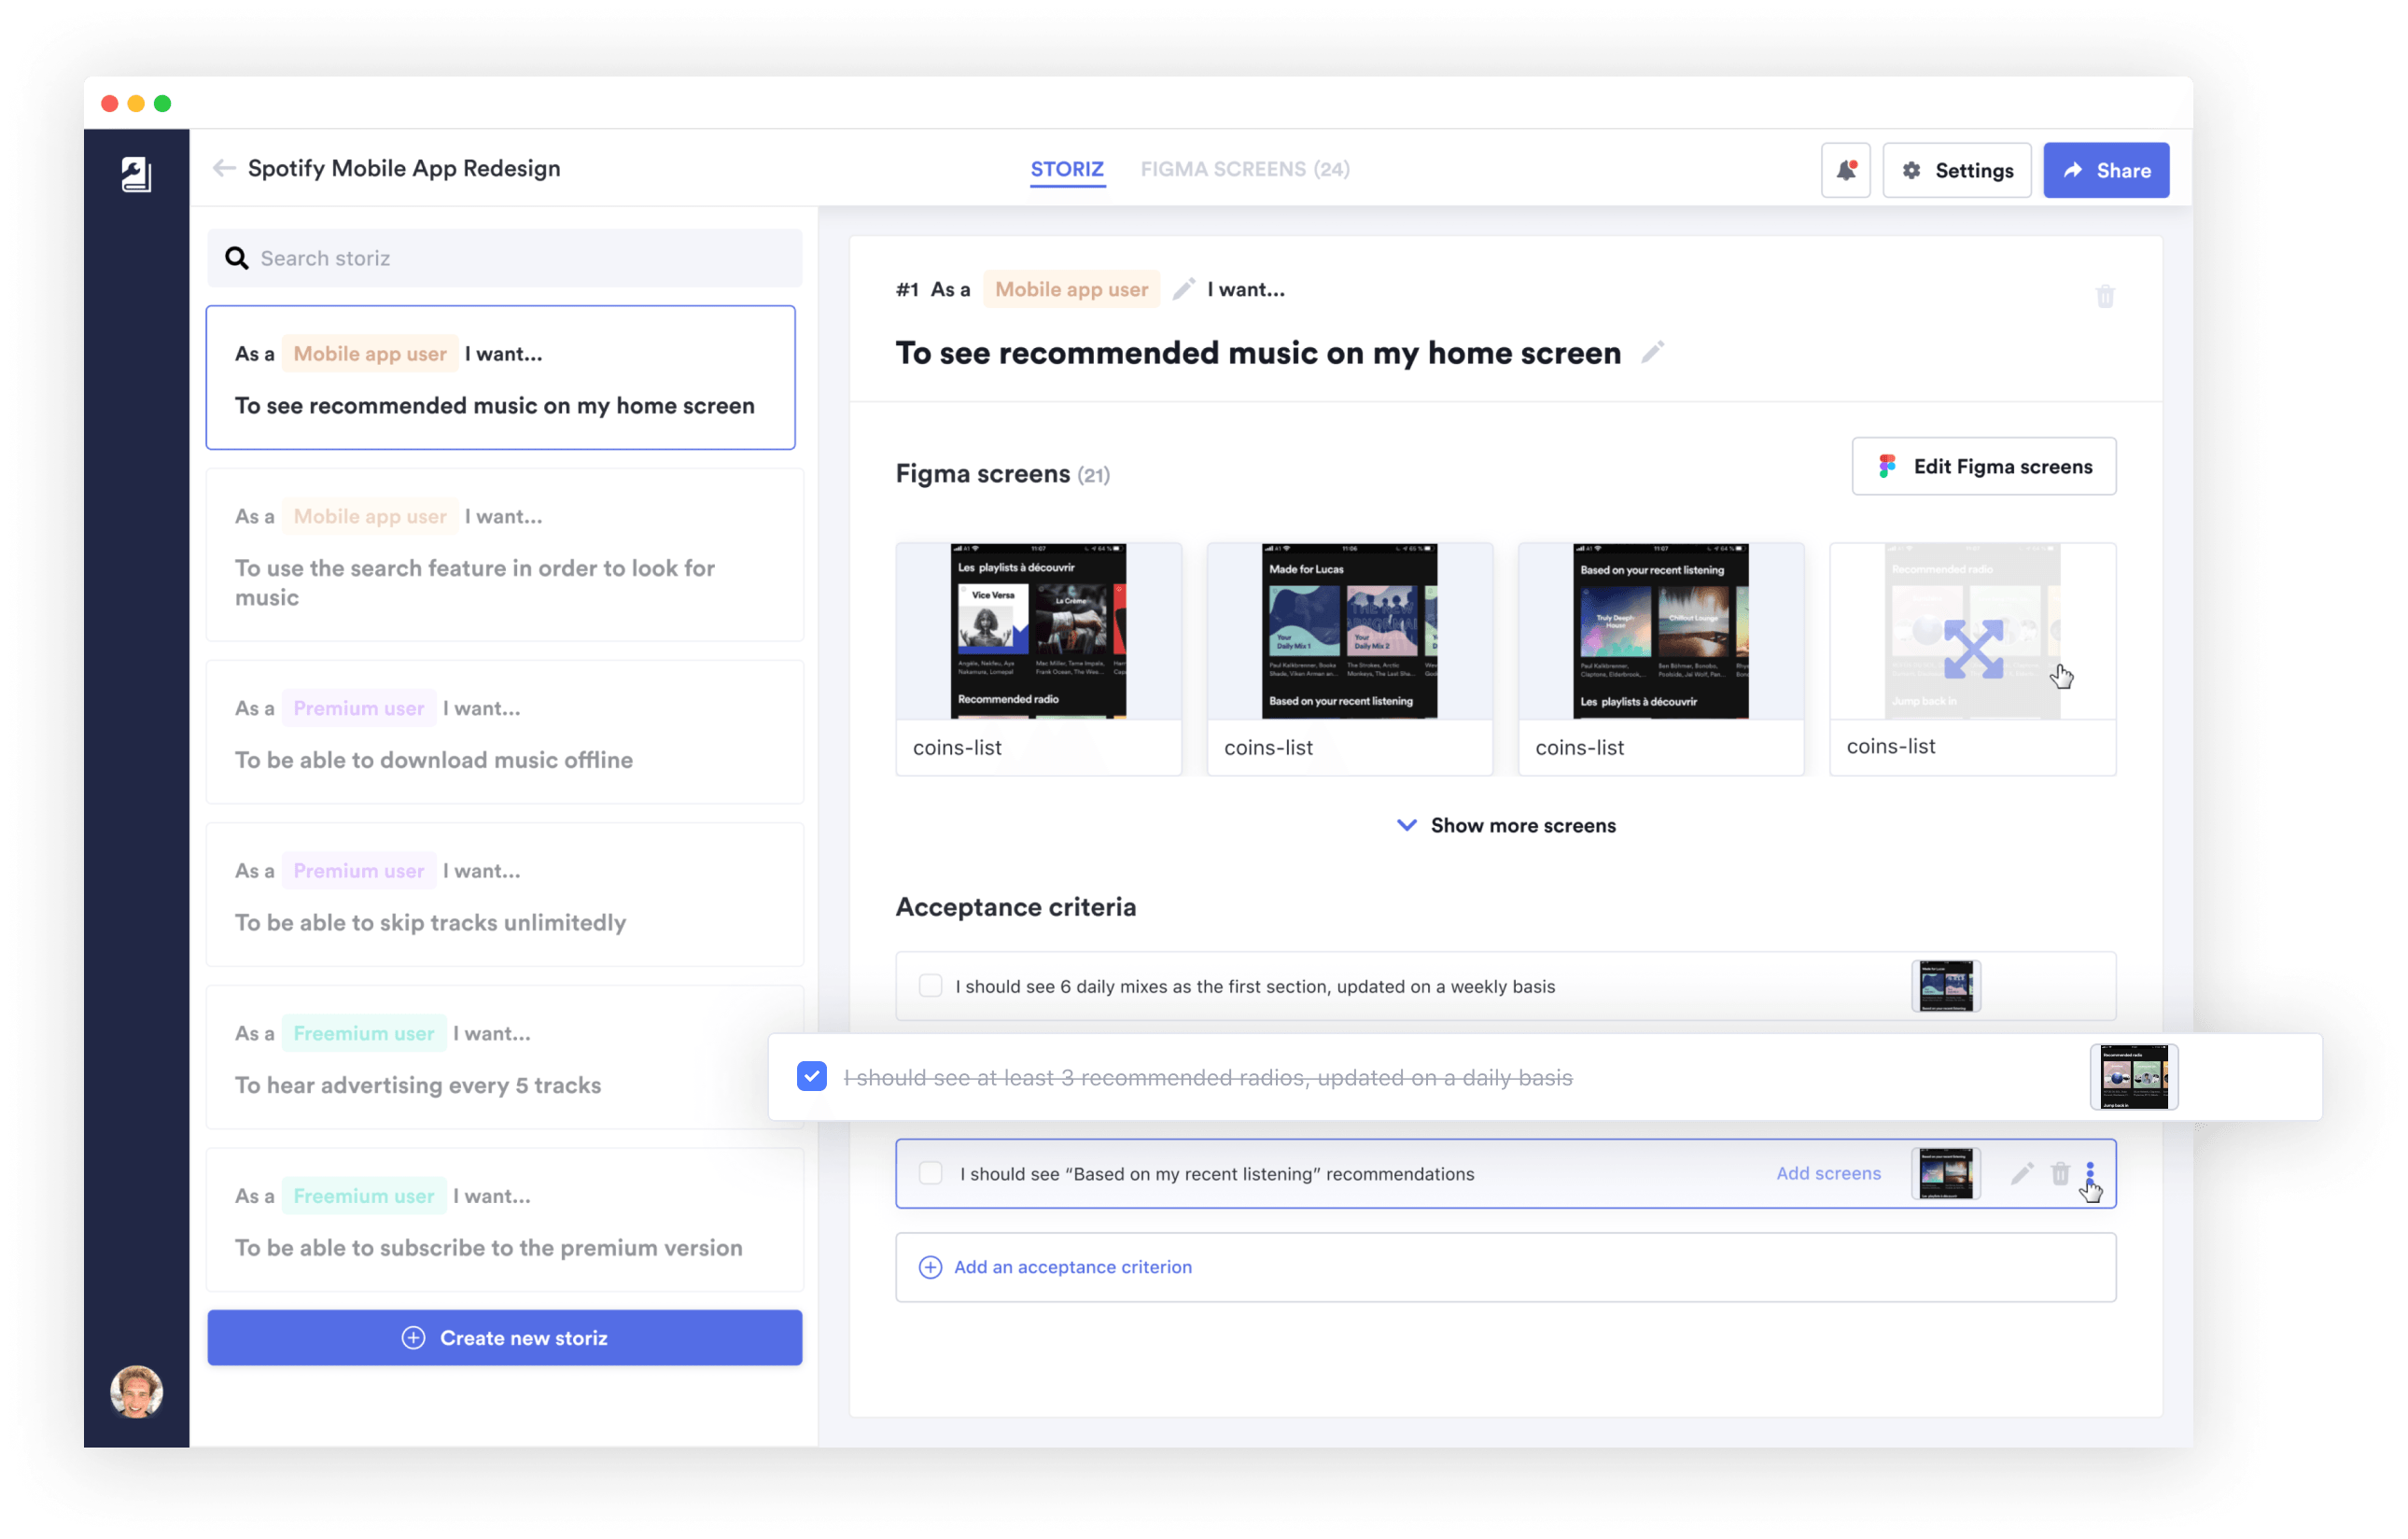Click Edit Figma screens
This screenshot has height=1539, width=2408.
pyautogui.click(x=1983, y=466)
